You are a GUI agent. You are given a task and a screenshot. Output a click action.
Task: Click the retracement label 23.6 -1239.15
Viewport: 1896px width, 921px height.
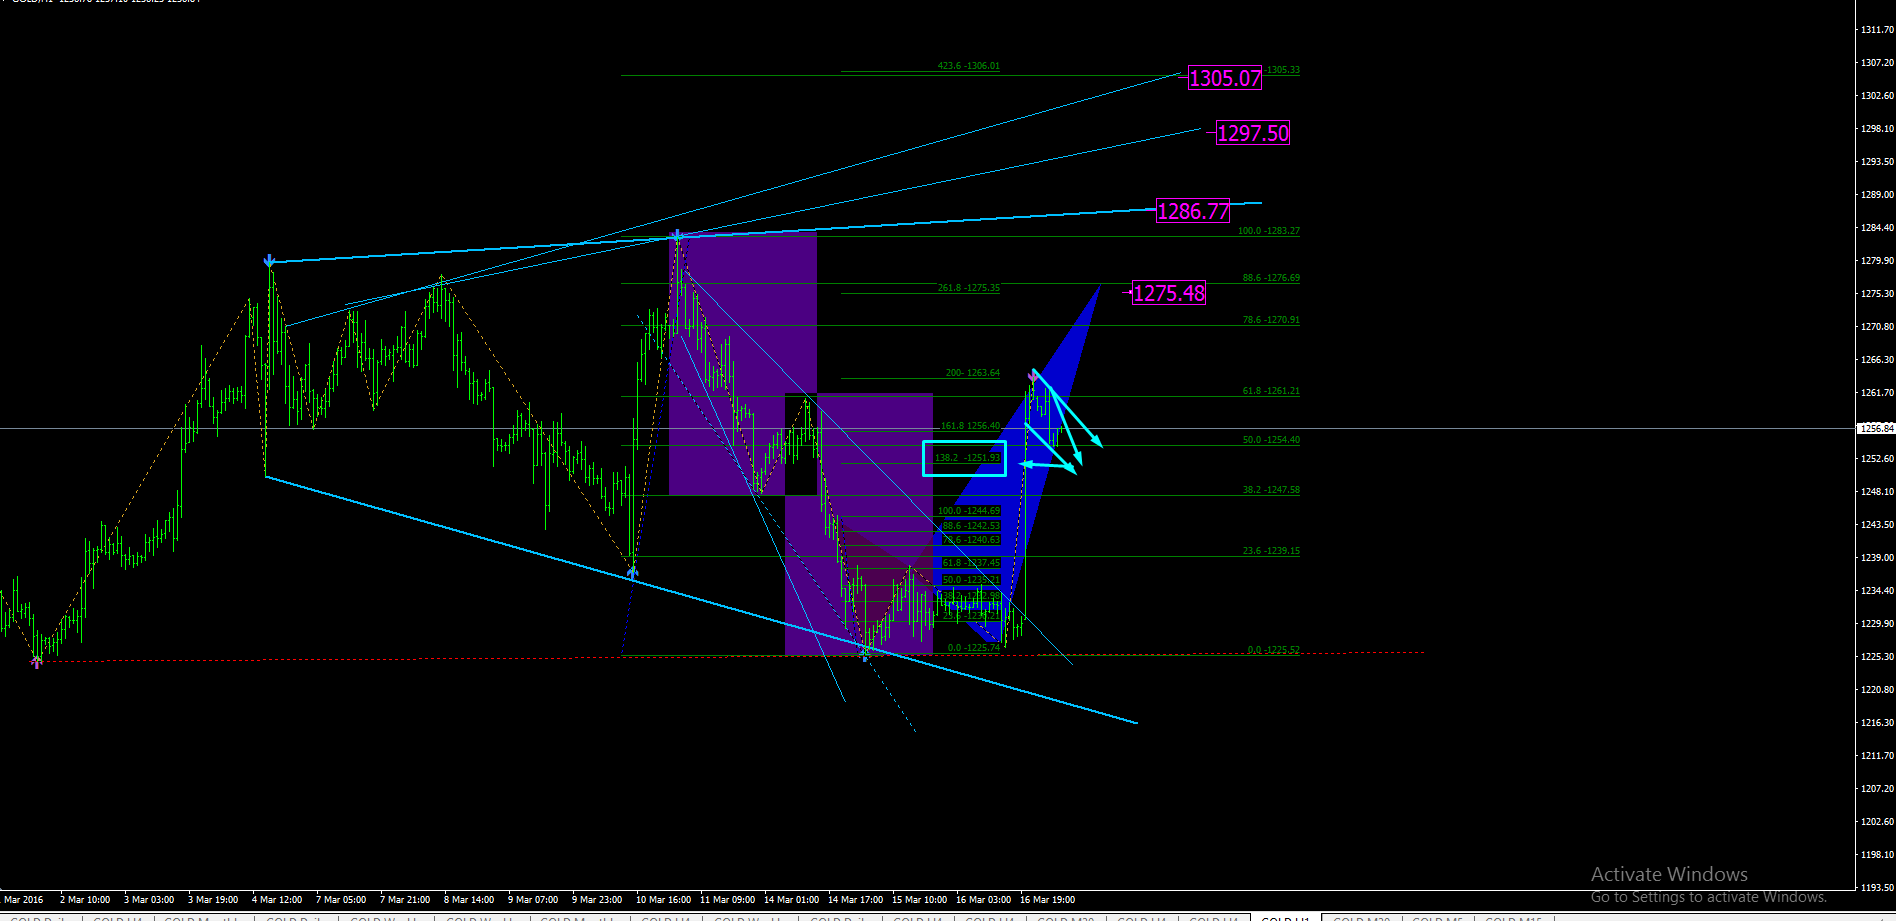tap(1271, 551)
